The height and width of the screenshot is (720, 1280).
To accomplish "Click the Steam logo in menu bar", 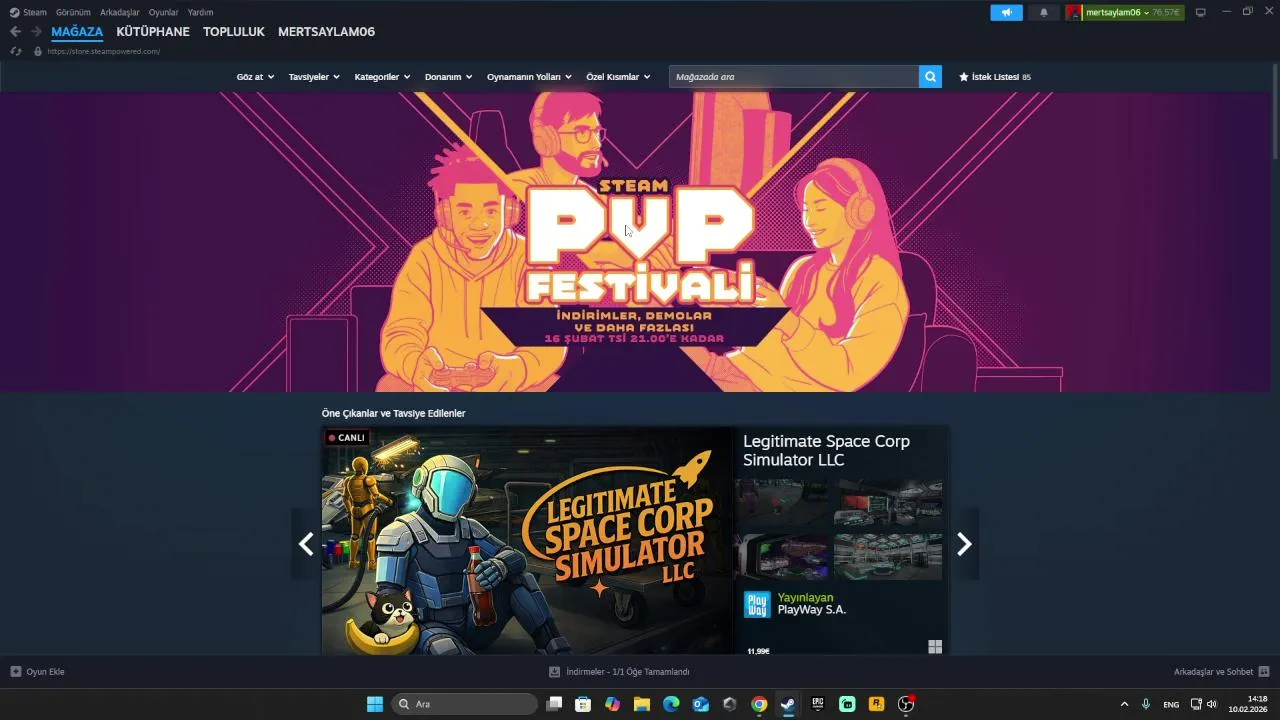I will coord(14,12).
